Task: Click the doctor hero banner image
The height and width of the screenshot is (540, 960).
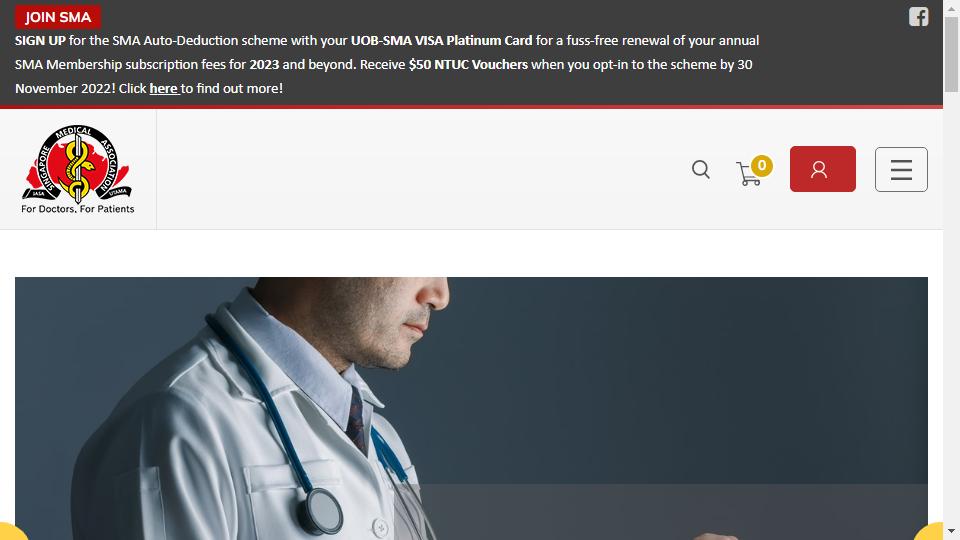Action: [471, 408]
